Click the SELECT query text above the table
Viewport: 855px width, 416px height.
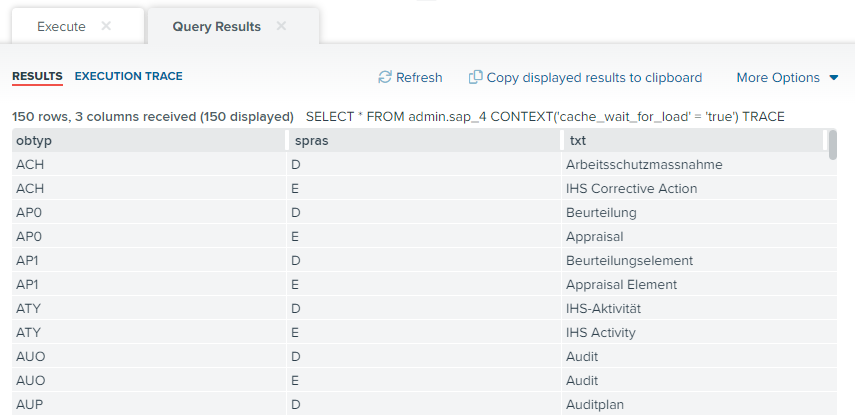pos(545,117)
